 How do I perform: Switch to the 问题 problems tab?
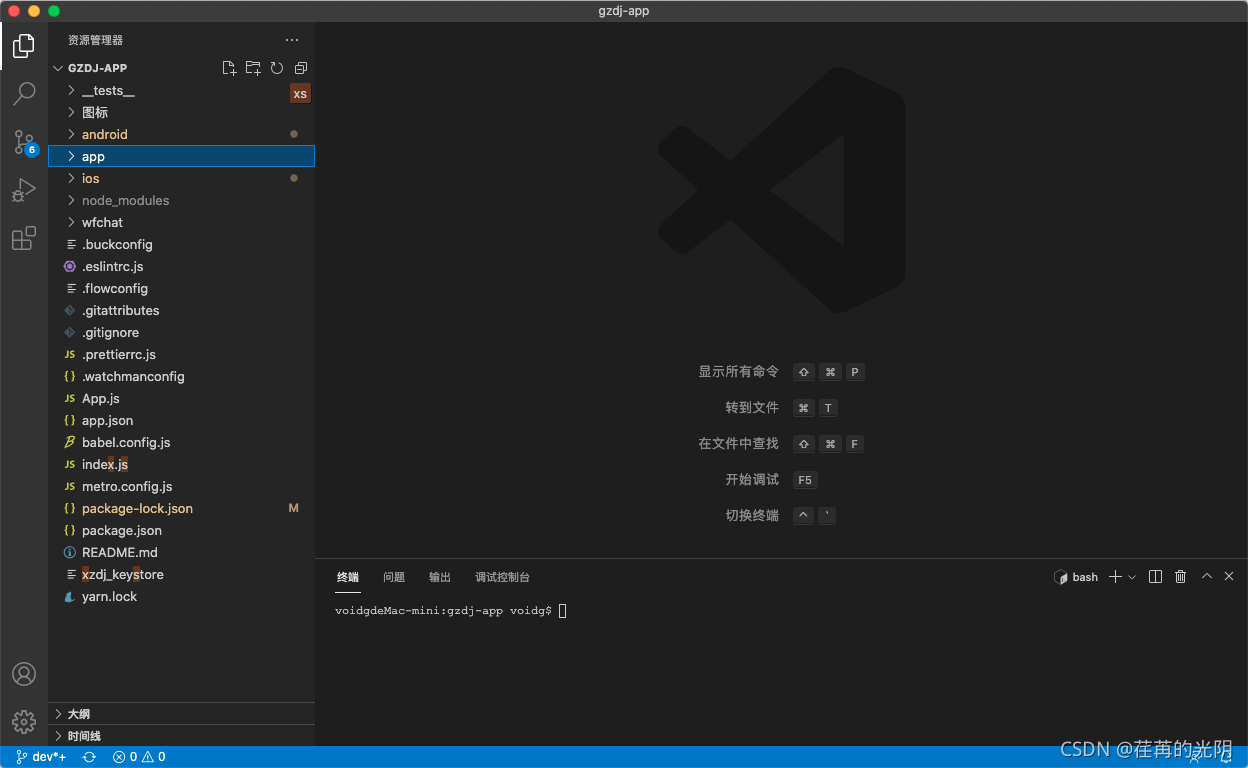[394, 577]
